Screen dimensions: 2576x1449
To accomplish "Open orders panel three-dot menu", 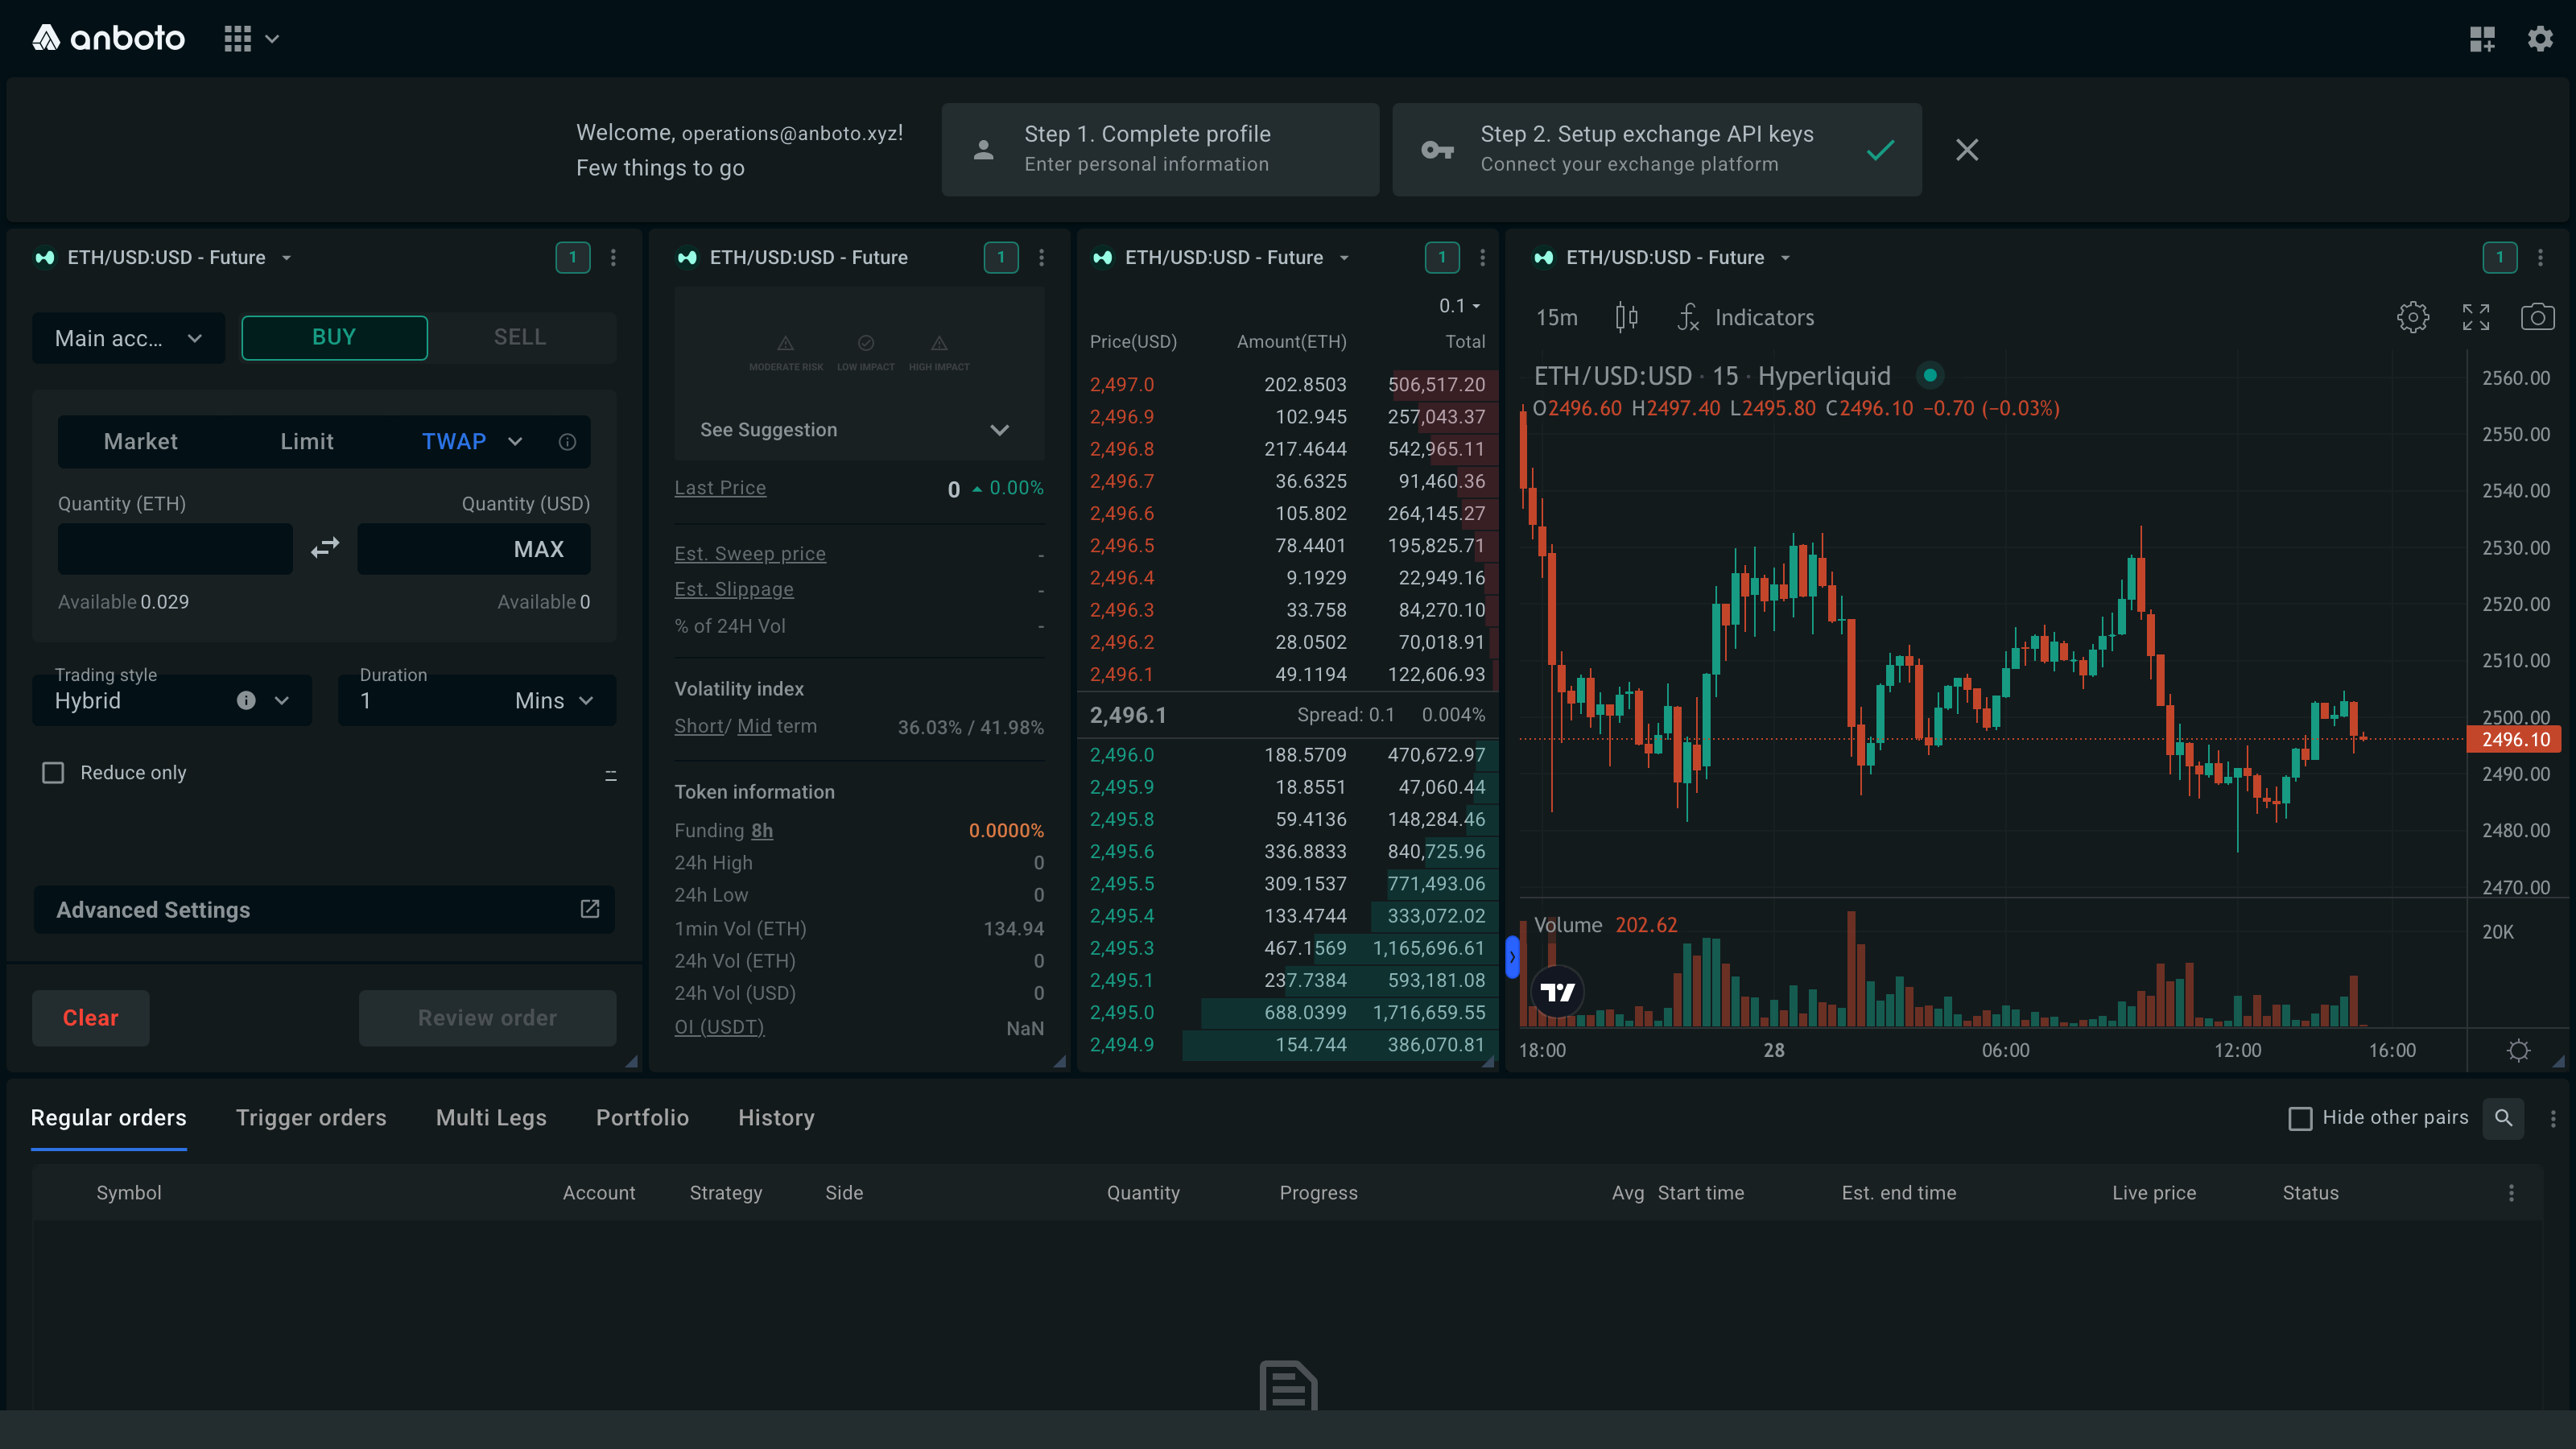I will pos(2553,1118).
